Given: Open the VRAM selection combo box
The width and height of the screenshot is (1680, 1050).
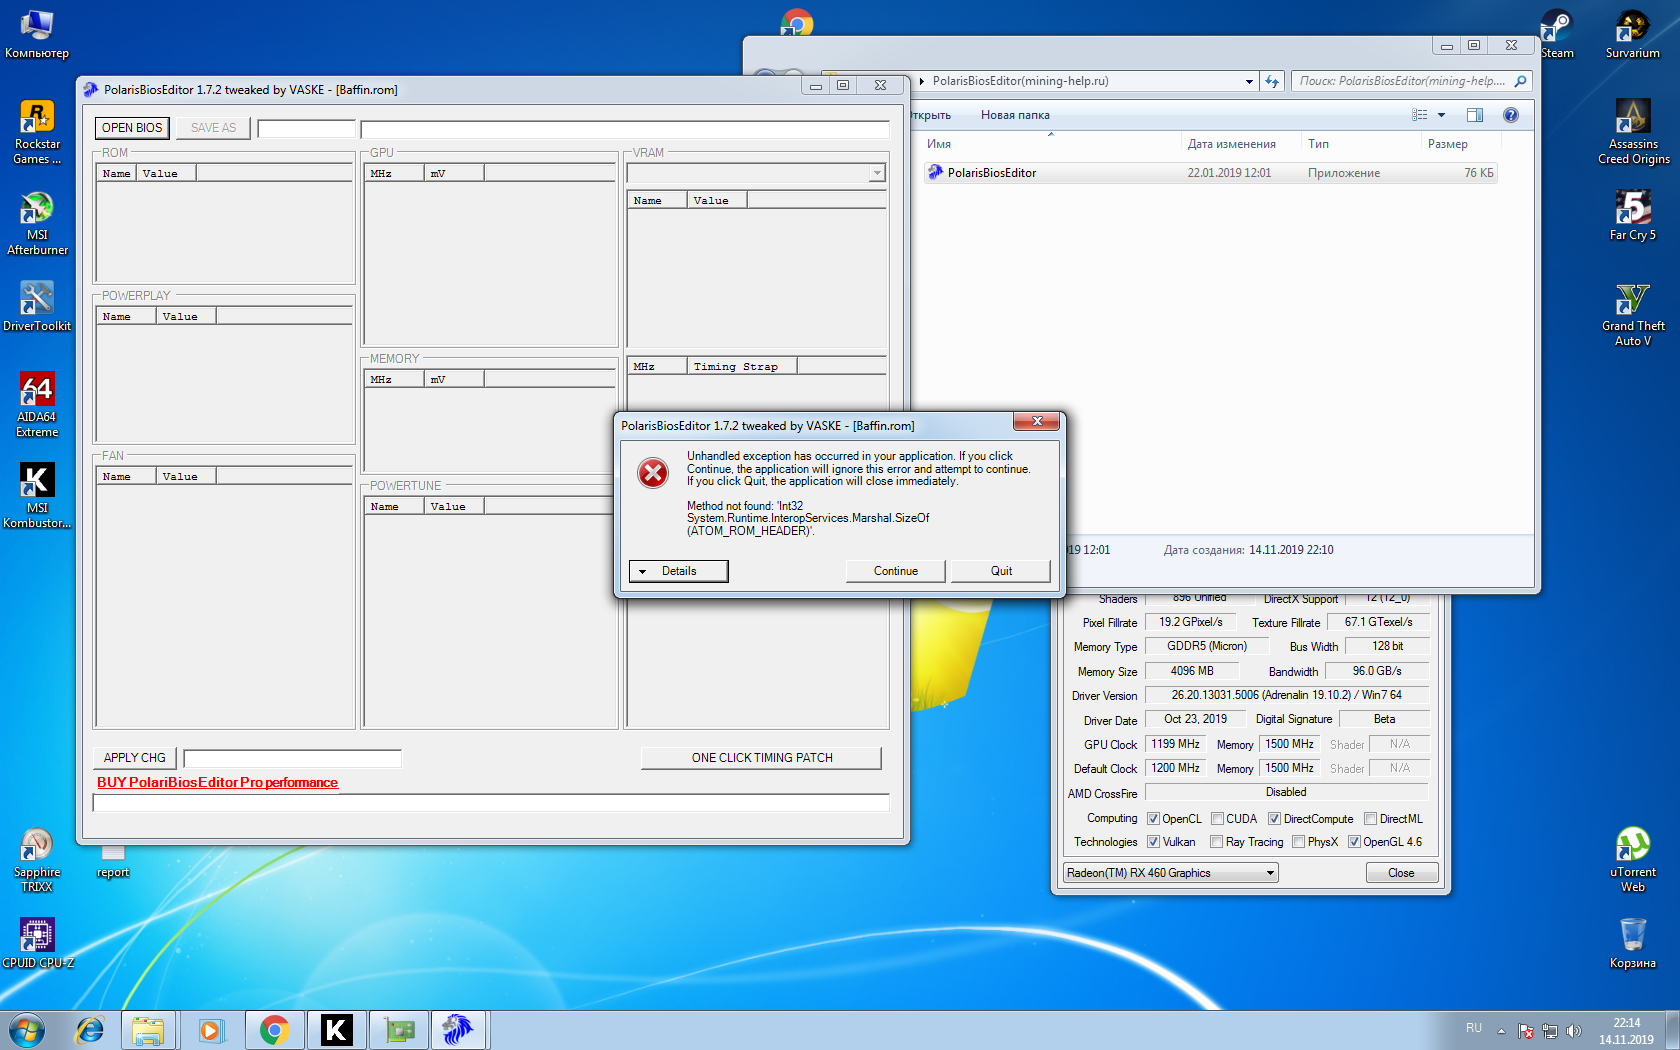Looking at the screenshot, I should [756, 173].
